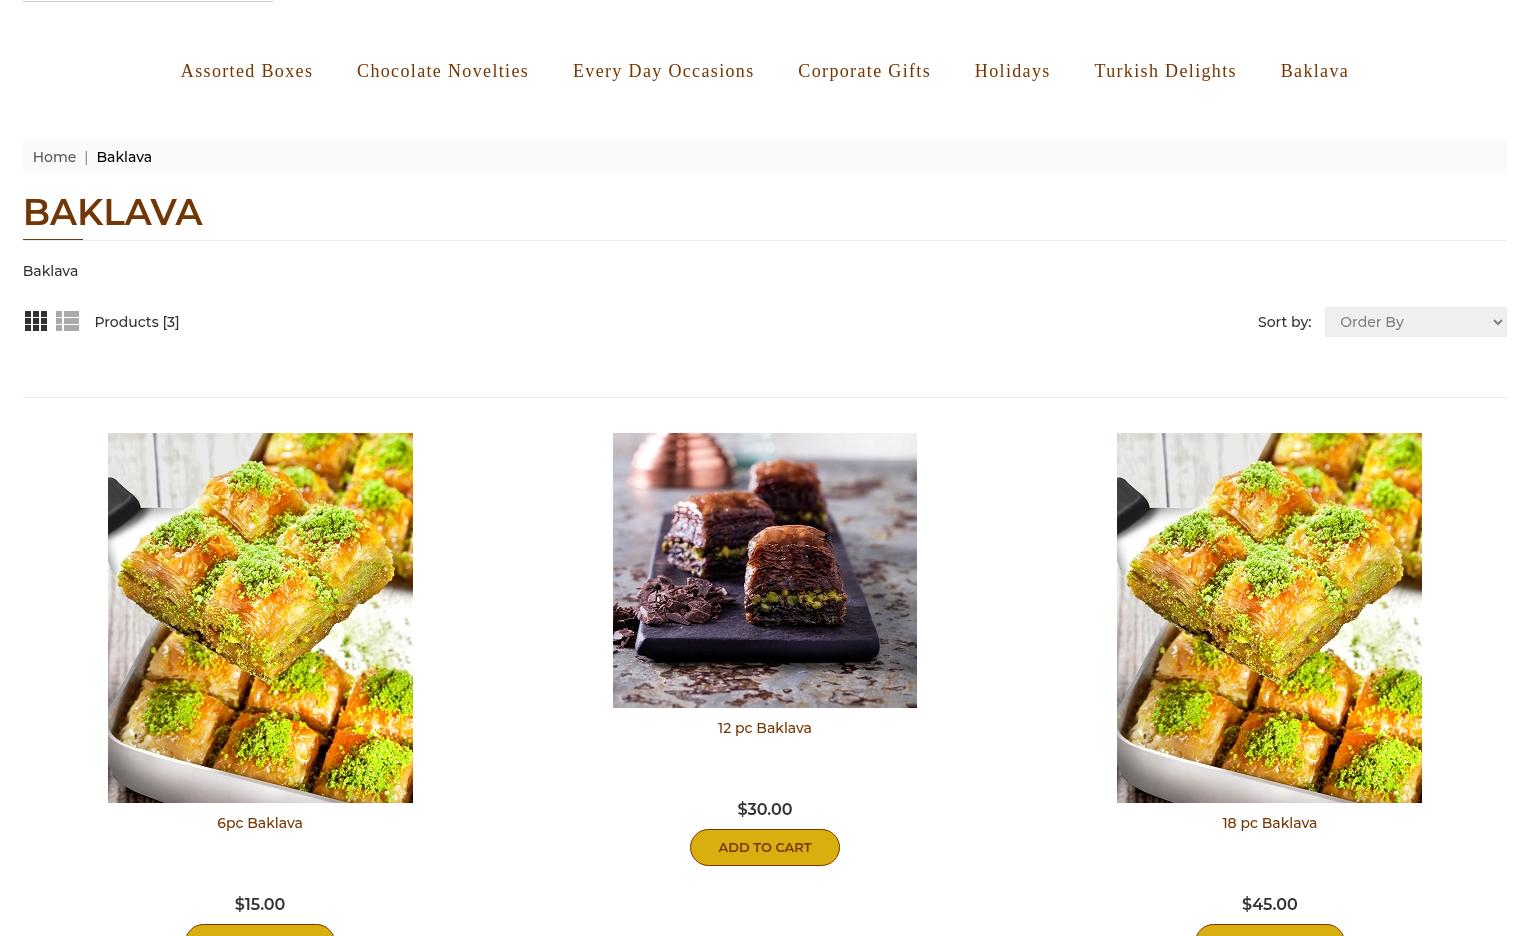Open Corporate Gifts category

[864, 71]
